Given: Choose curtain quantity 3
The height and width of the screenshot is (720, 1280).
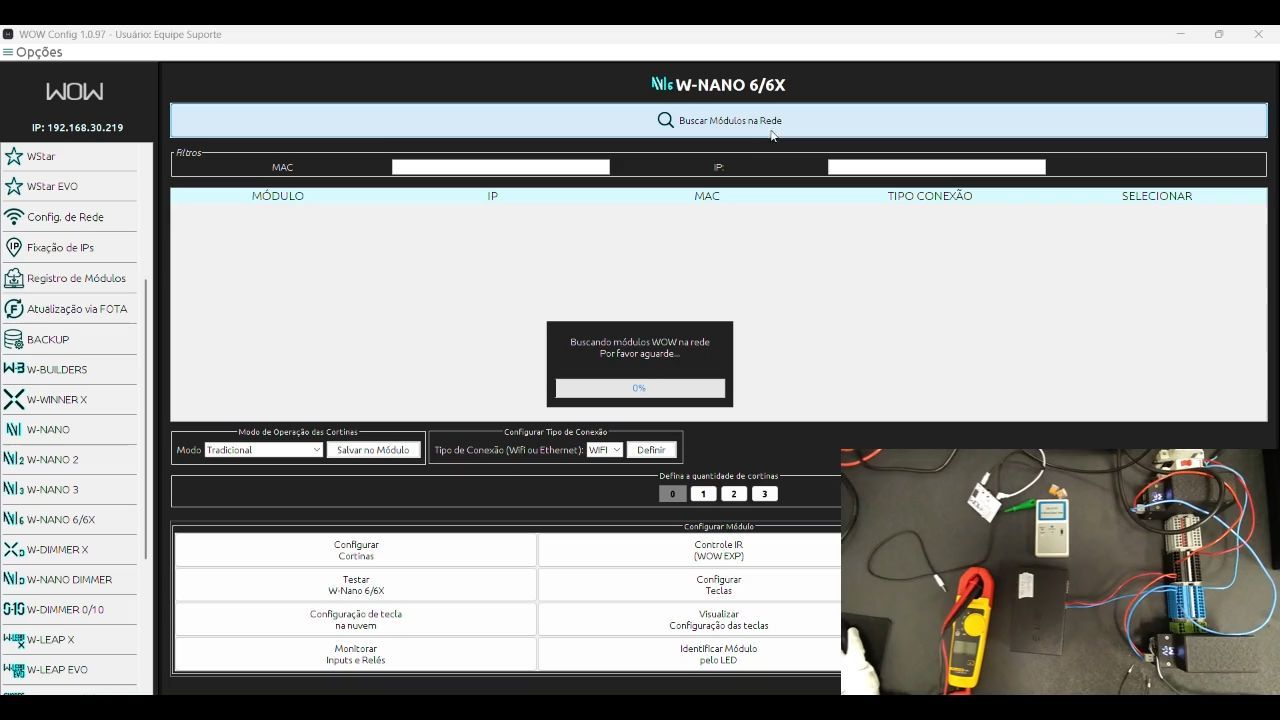Looking at the screenshot, I should pos(765,494).
